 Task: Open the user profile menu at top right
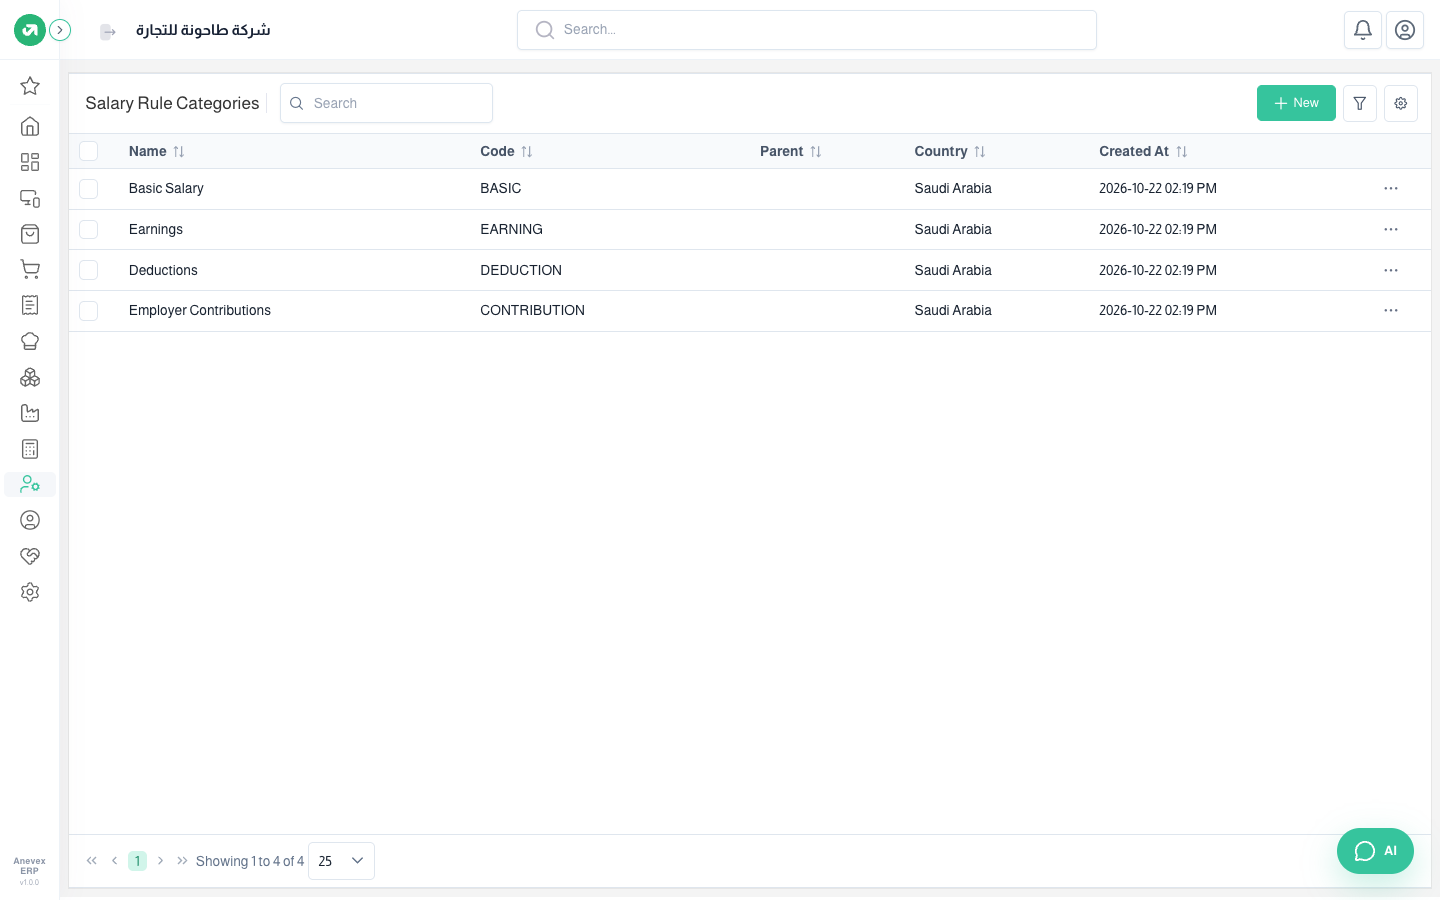coord(1405,30)
